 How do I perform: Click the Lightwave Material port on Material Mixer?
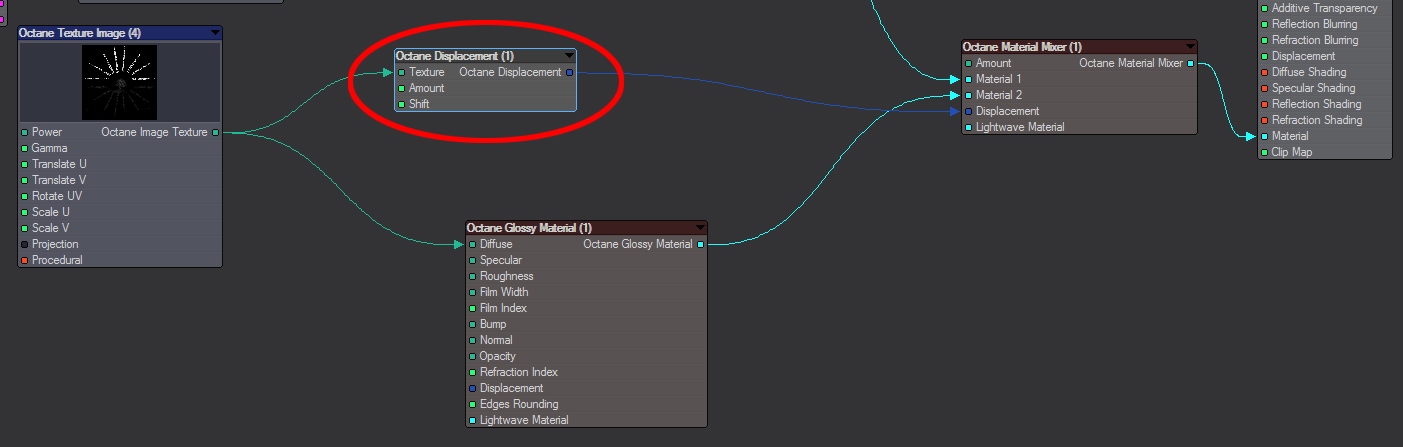969,127
